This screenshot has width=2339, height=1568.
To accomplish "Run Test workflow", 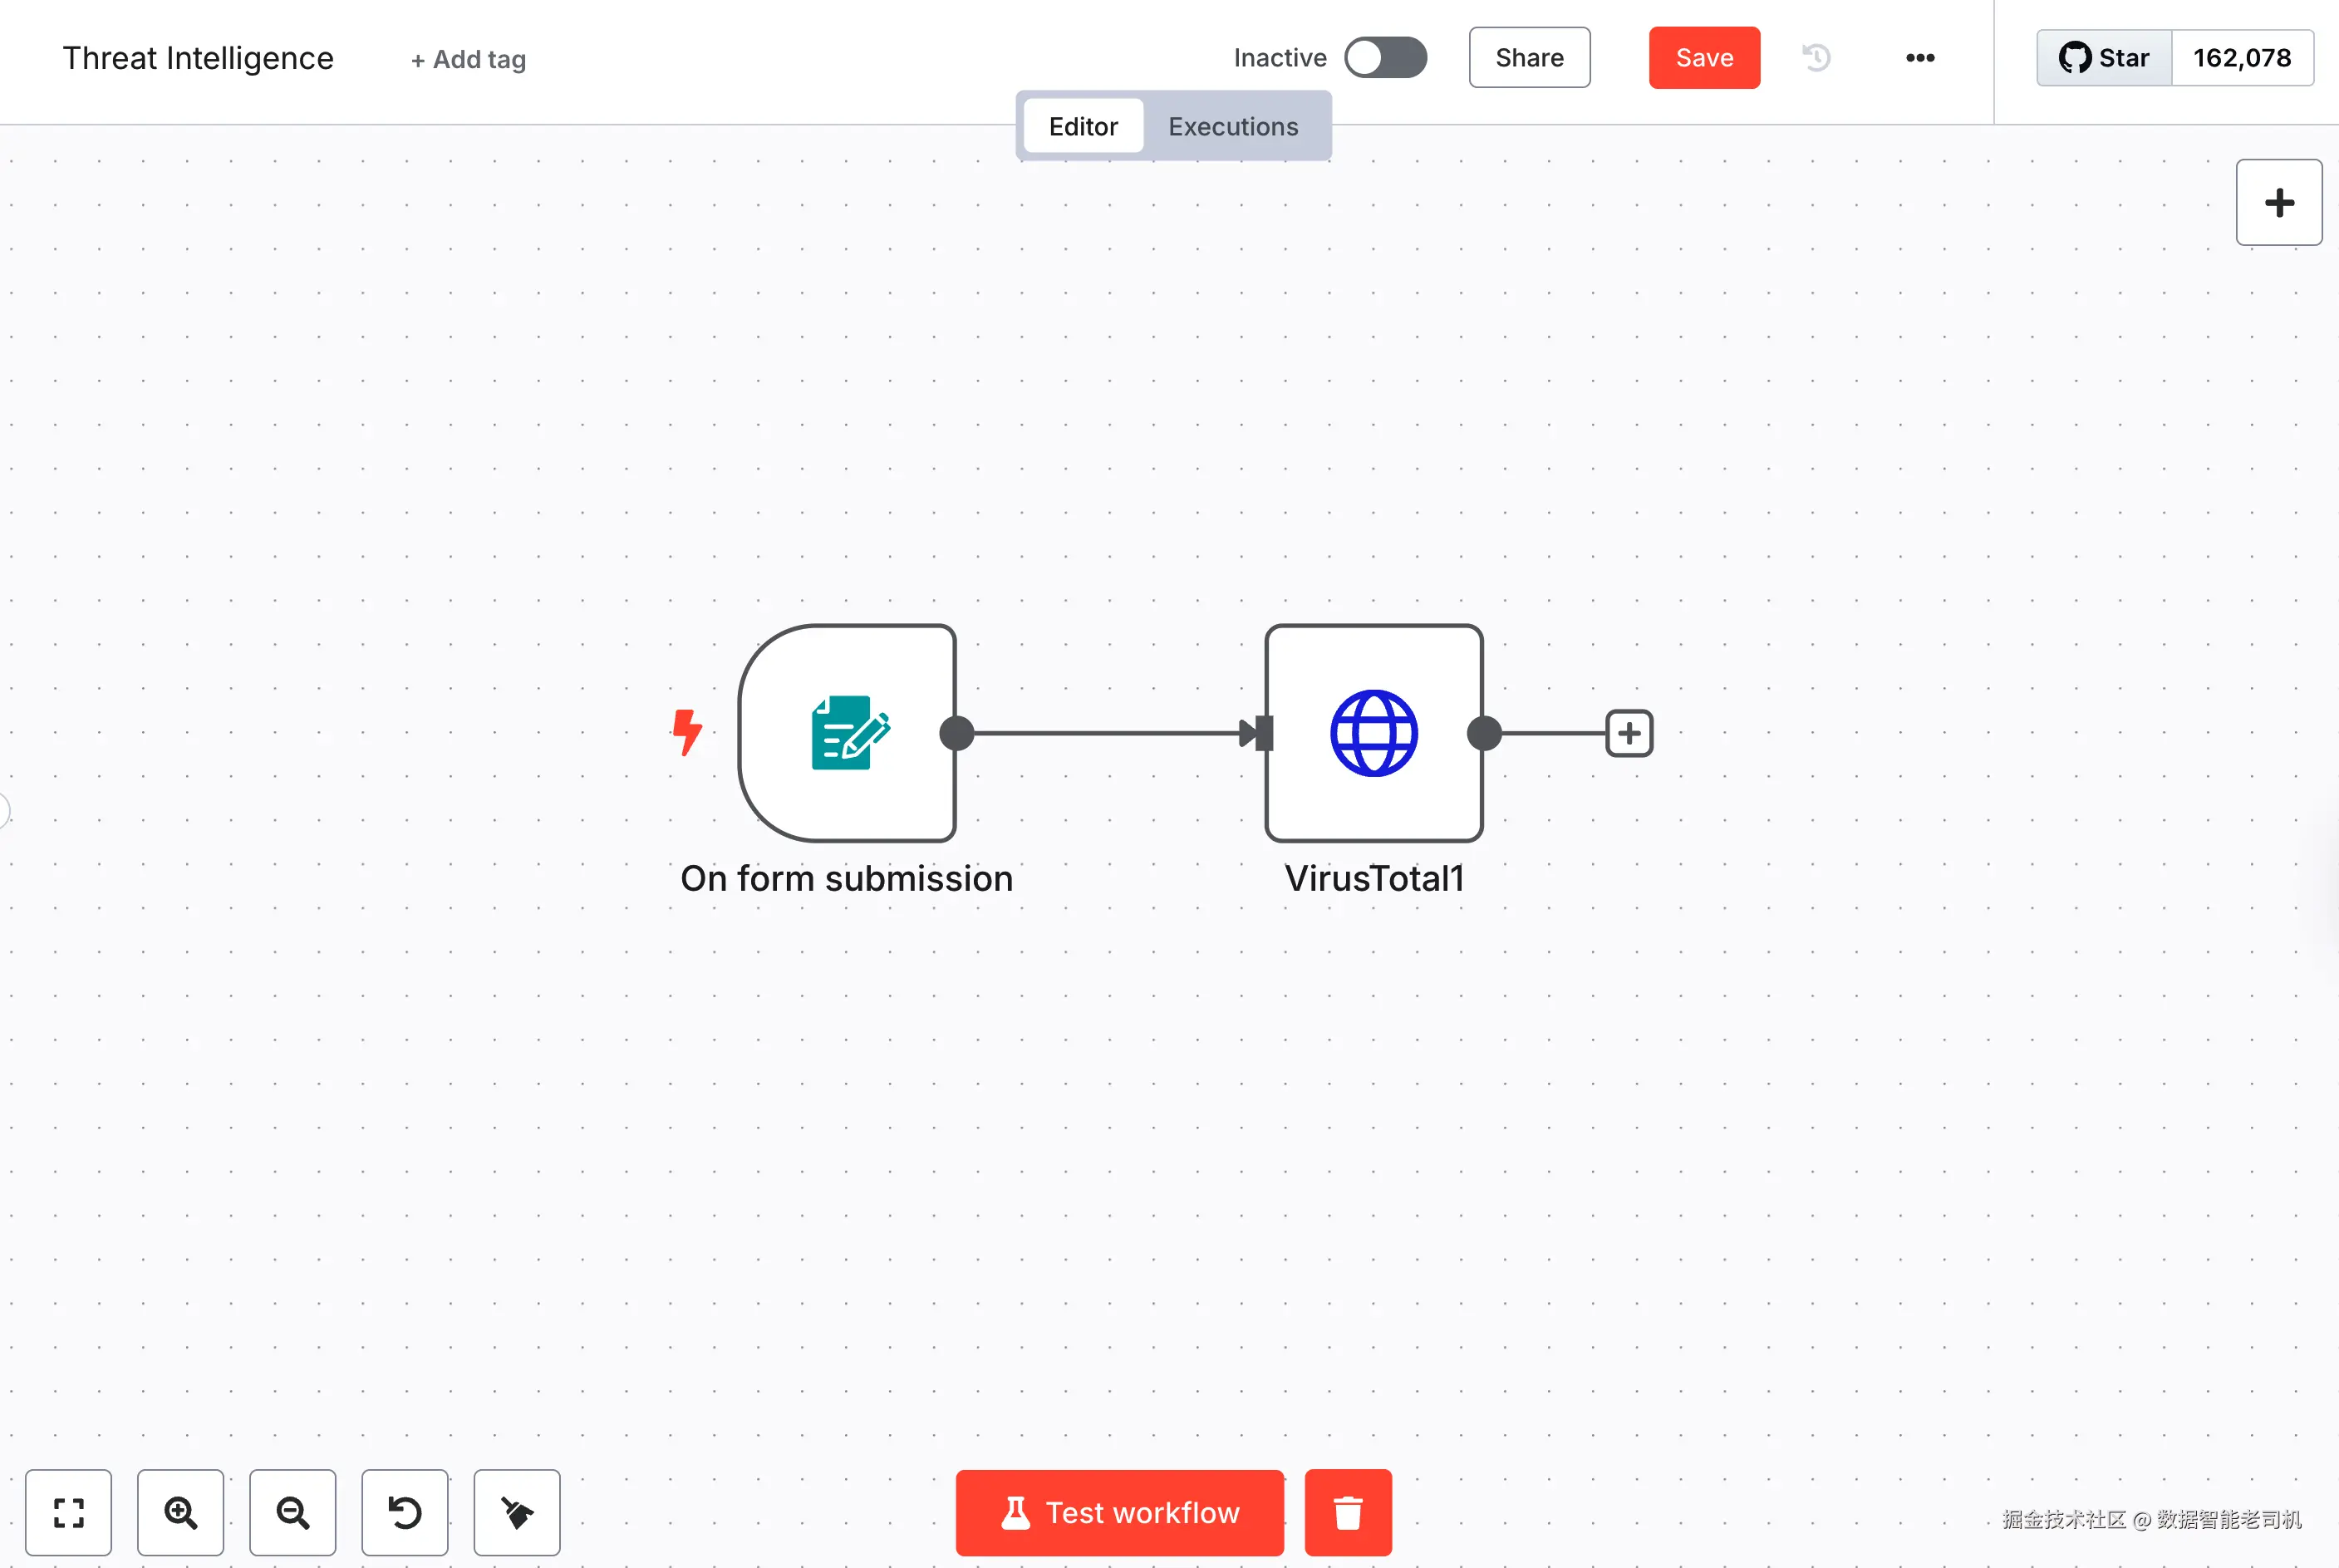I will 1119,1512.
